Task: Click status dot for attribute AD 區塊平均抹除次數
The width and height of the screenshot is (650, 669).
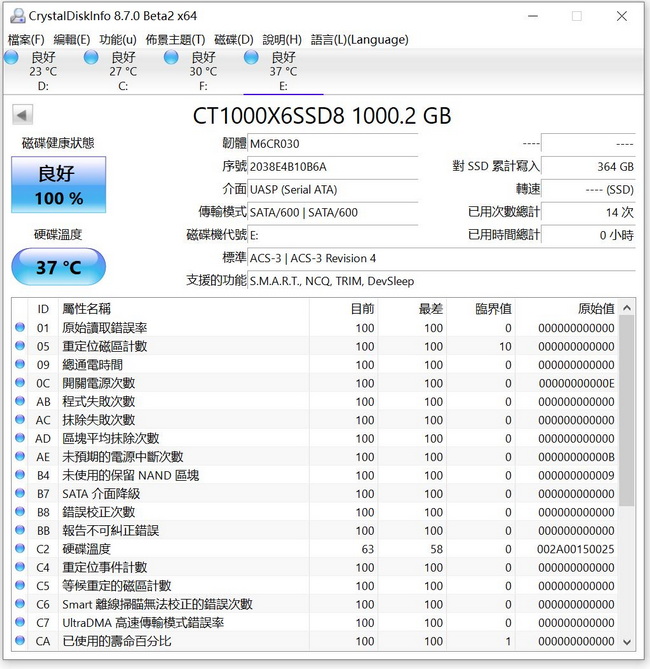Action: point(20,438)
